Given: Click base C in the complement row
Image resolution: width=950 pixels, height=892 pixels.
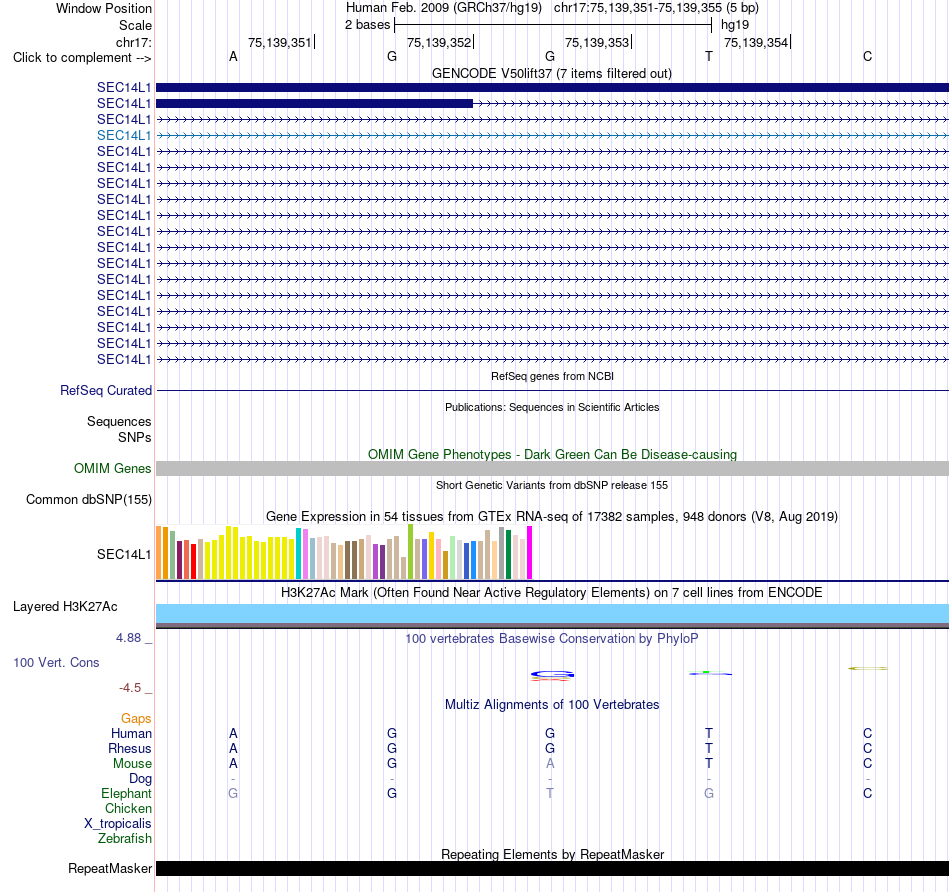Looking at the screenshot, I should (868, 56).
